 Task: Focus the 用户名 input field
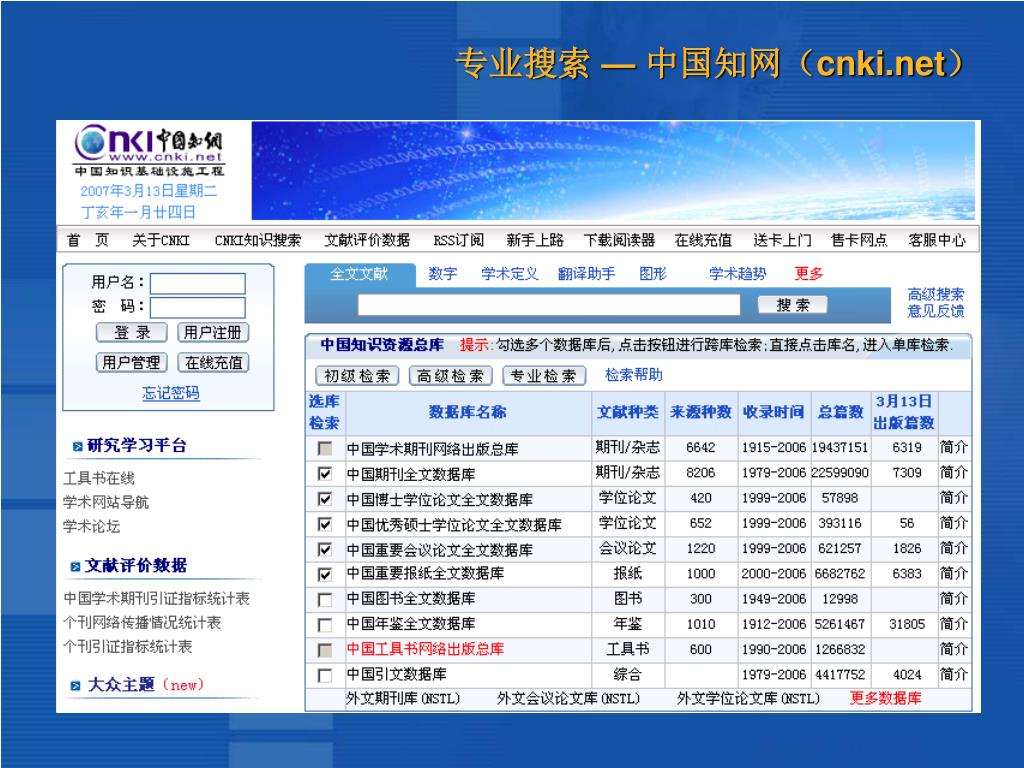[198, 284]
